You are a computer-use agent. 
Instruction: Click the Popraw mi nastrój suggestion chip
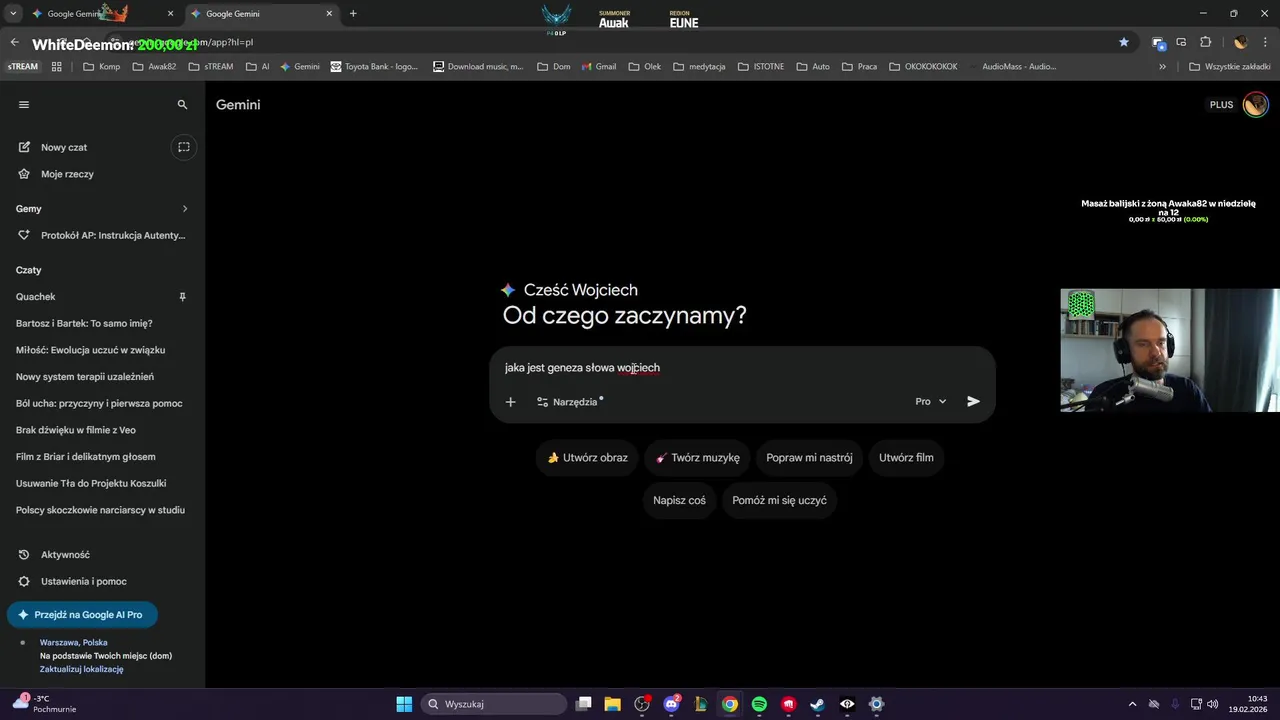pyautogui.click(x=809, y=458)
